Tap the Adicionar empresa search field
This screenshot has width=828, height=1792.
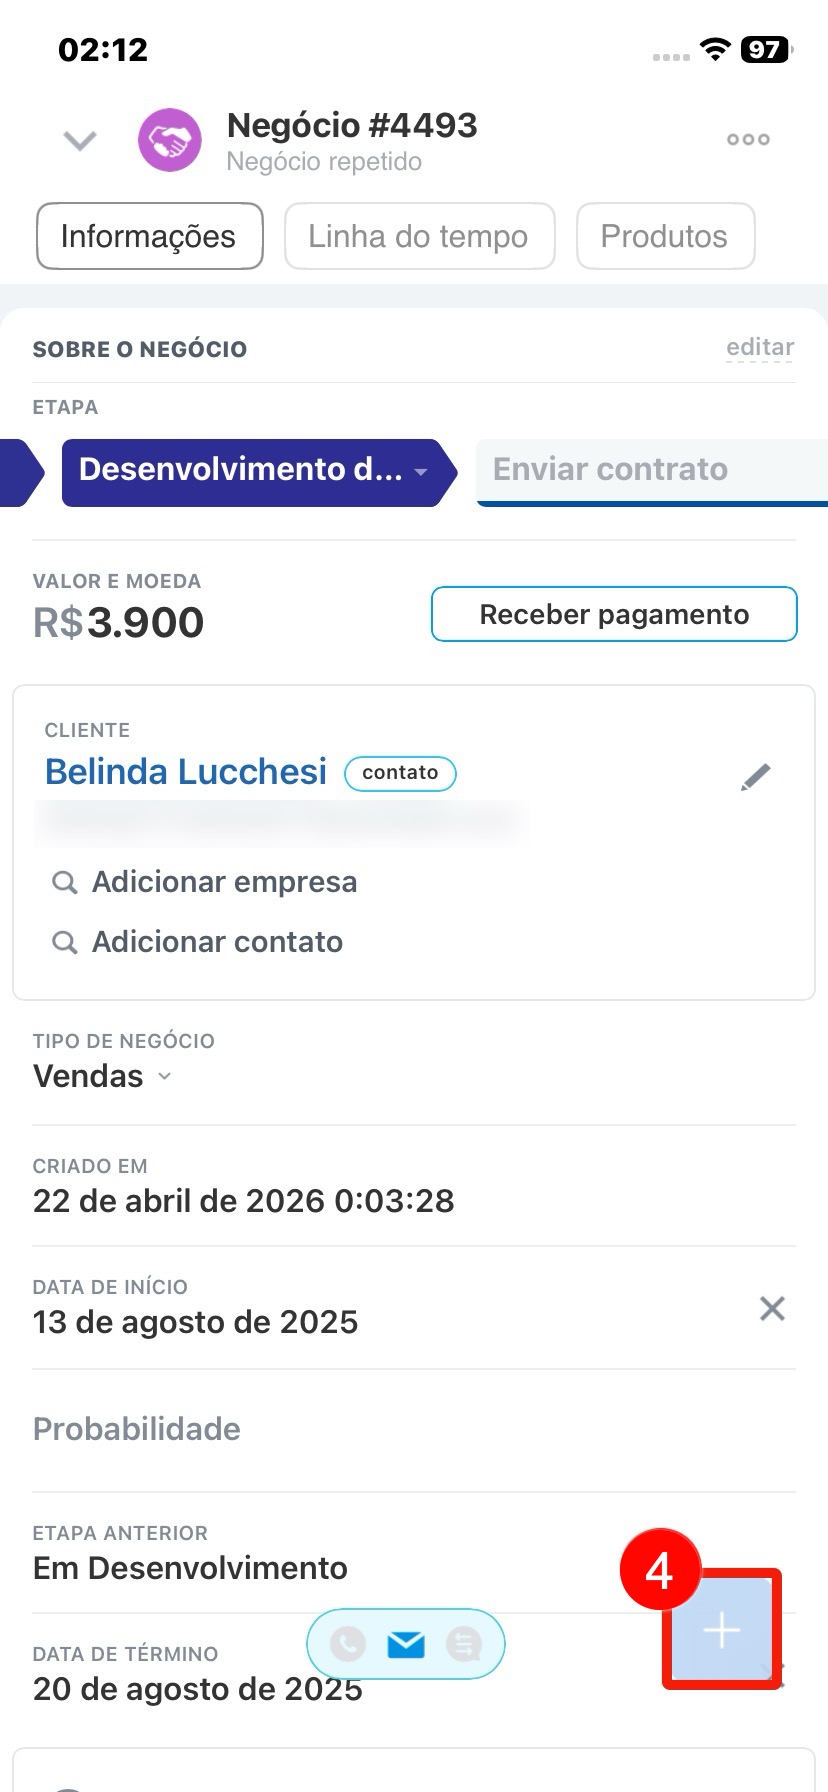click(224, 882)
